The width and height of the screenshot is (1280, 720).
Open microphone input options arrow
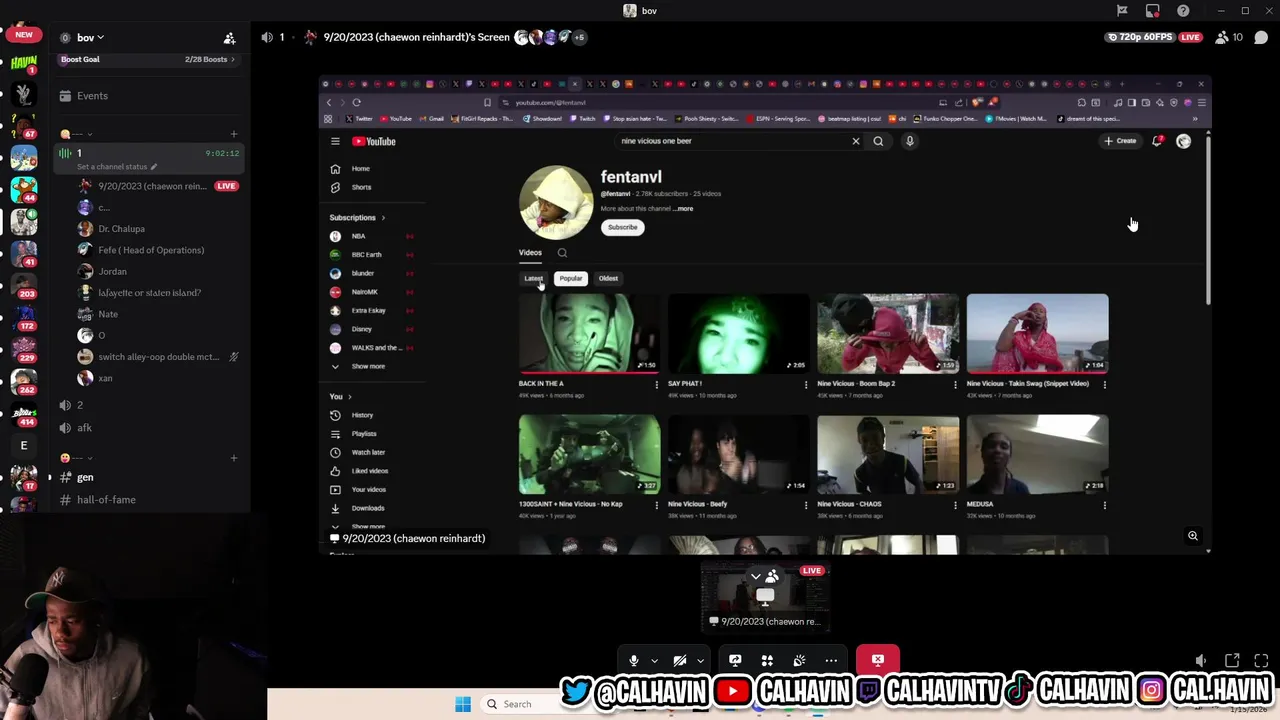(x=654, y=660)
